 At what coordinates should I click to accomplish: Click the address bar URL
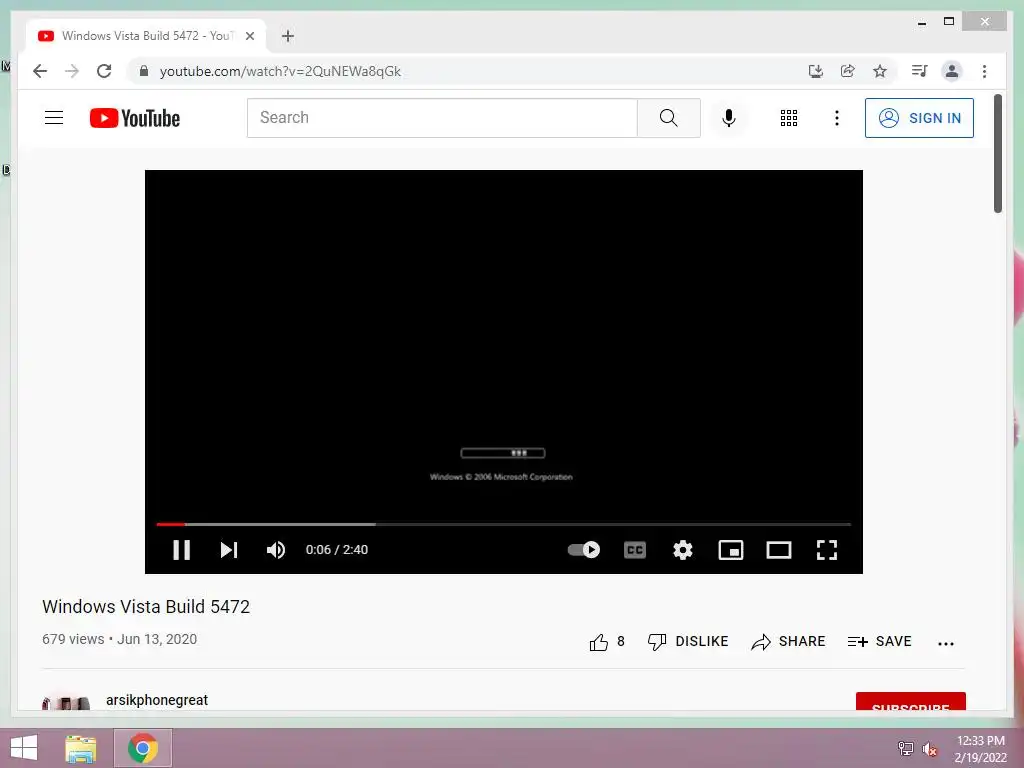pyautogui.click(x=280, y=71)
